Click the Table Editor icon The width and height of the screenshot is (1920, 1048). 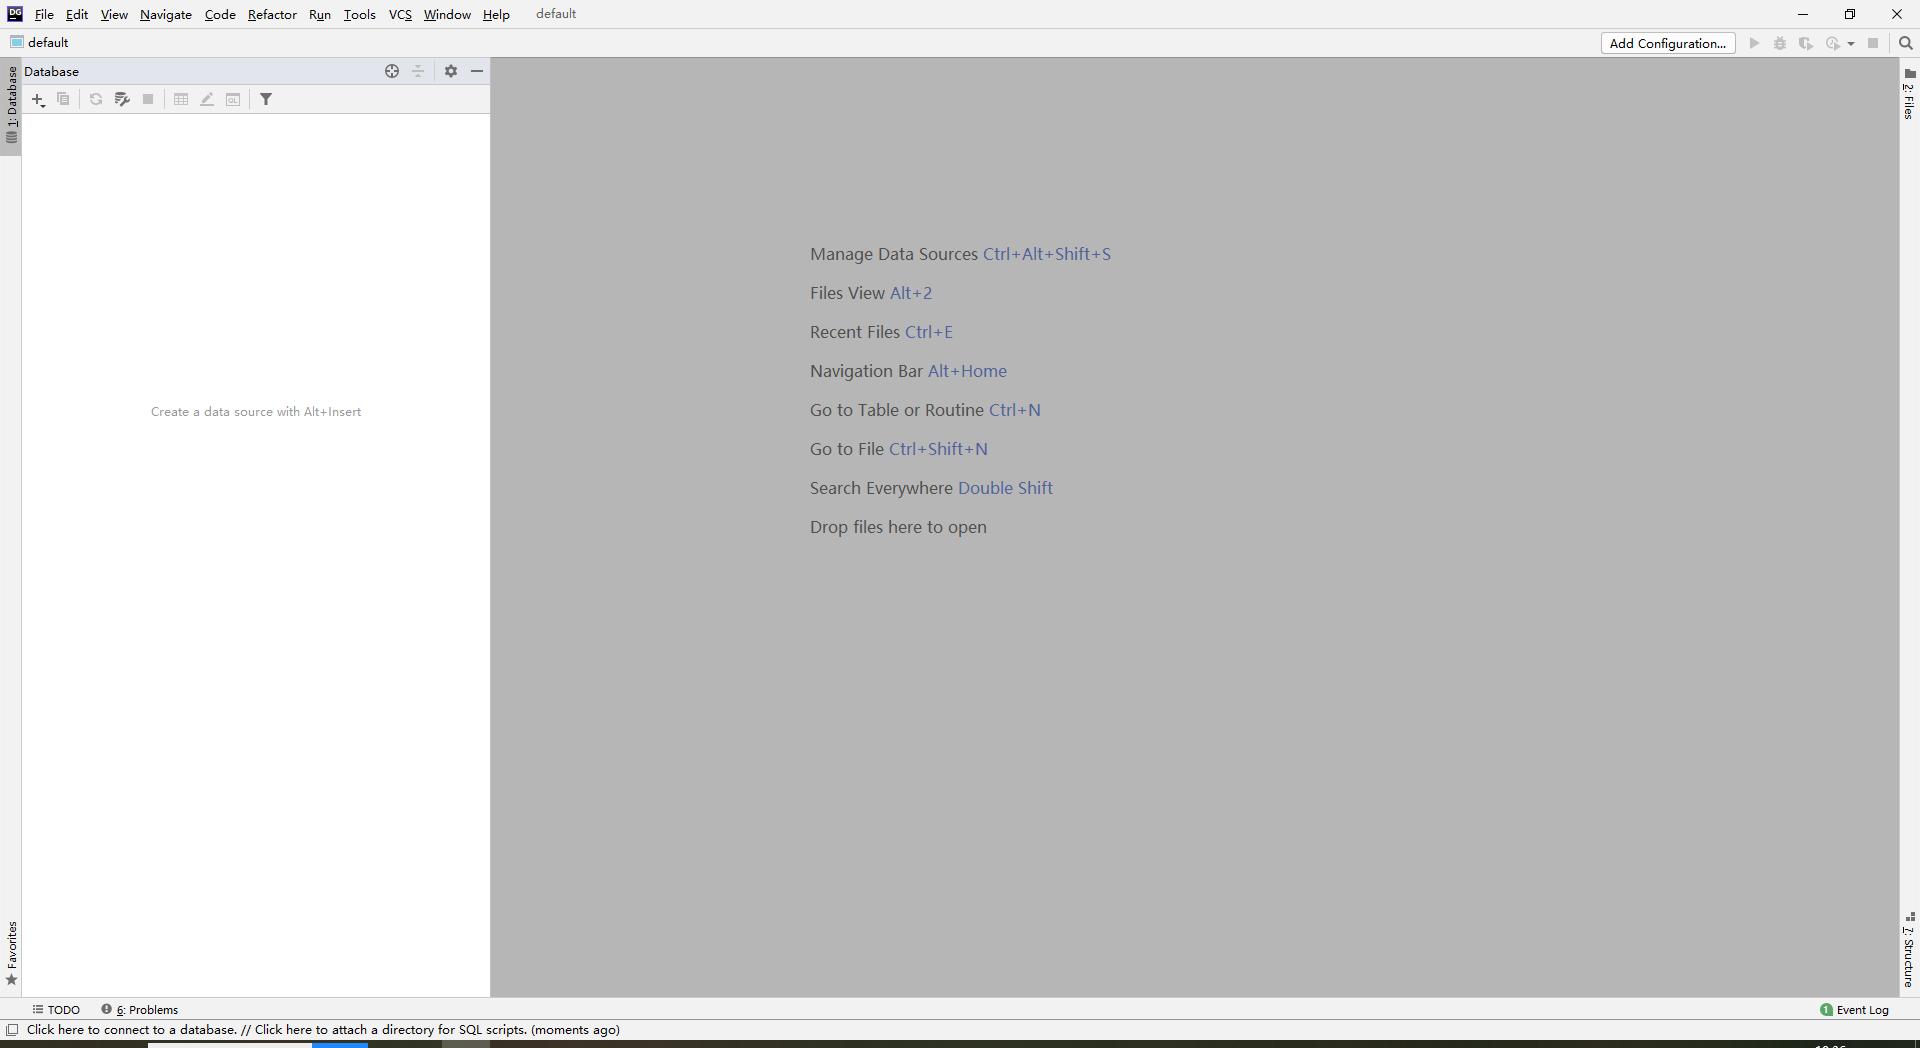pyautogui.click(x=181, y=99)
